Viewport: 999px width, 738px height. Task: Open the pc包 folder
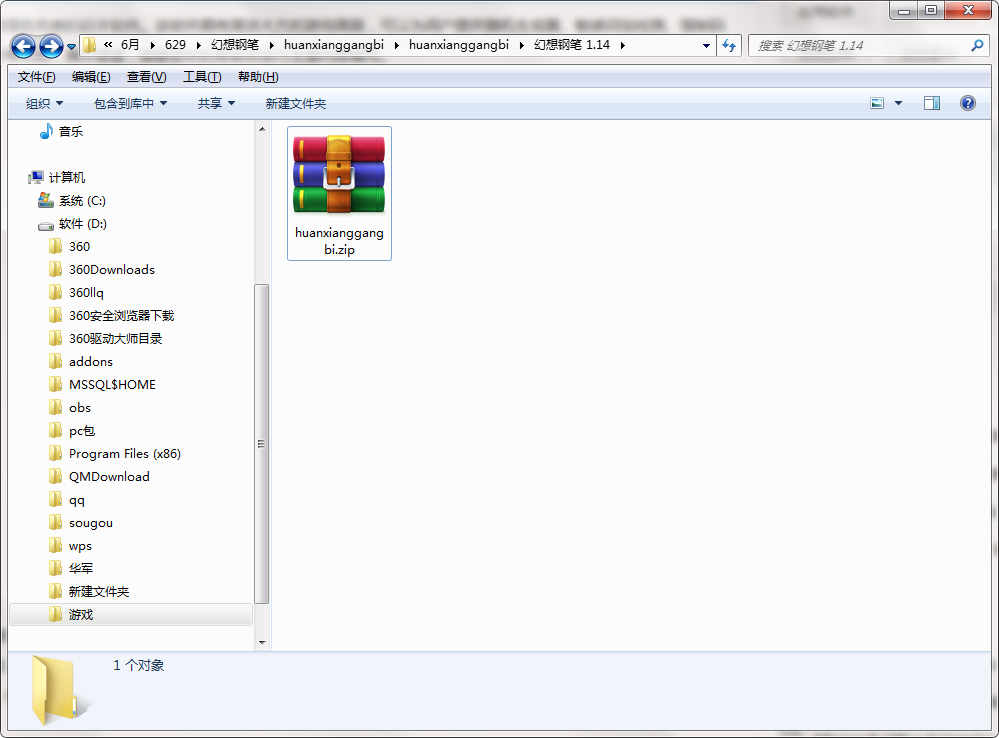[x=82, y=431]
